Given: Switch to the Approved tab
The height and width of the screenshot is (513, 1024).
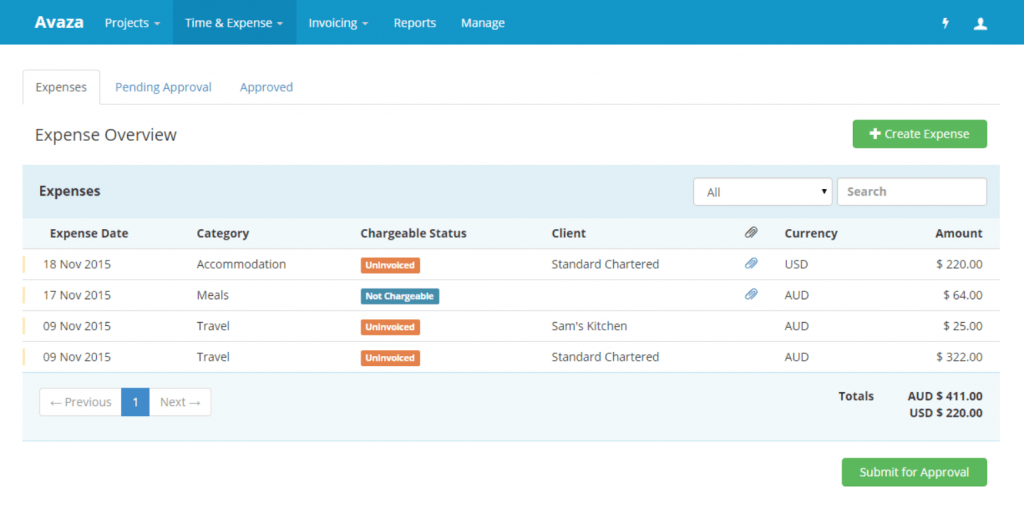Looking at the screenshot, I should (266, 87).
